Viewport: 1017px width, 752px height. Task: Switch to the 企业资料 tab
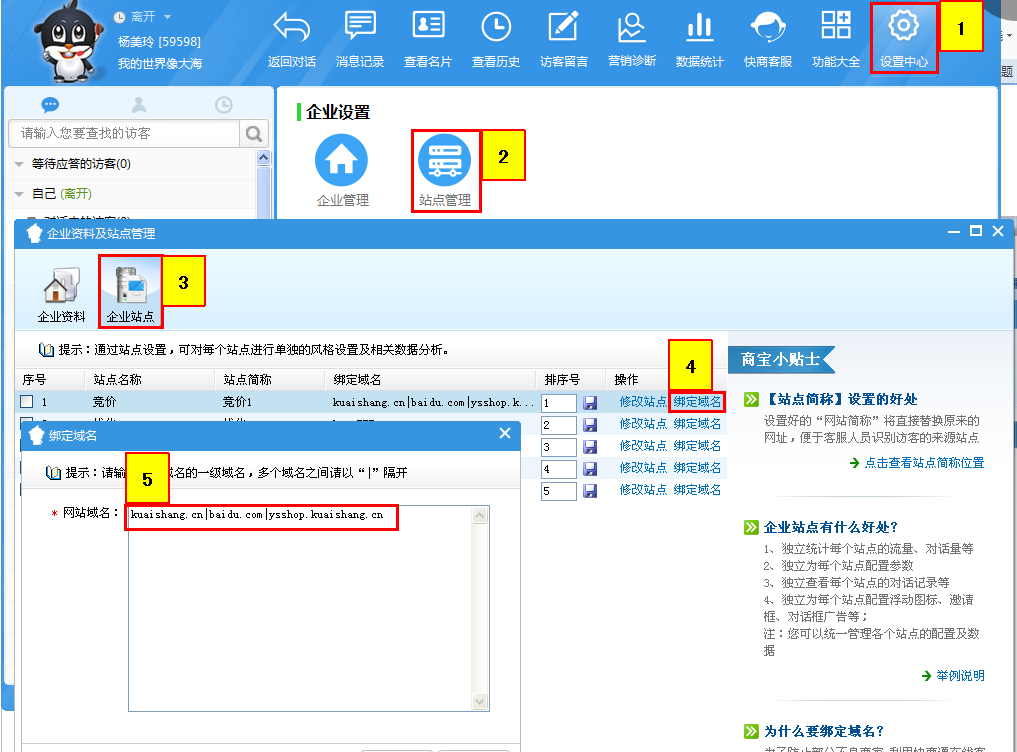pos(61,294)
